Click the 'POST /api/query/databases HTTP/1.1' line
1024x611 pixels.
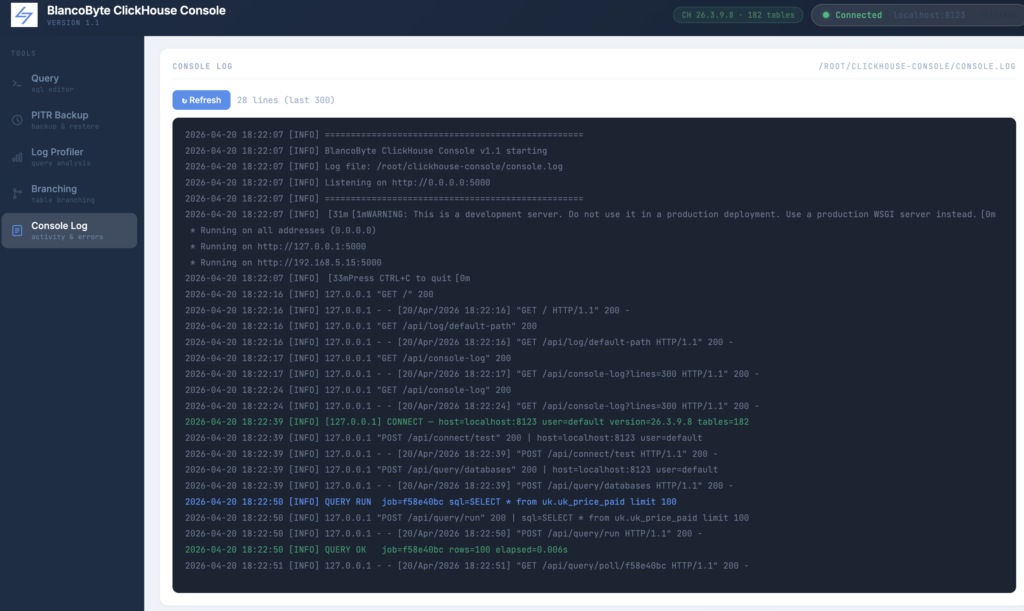click(x=459, y=486)
